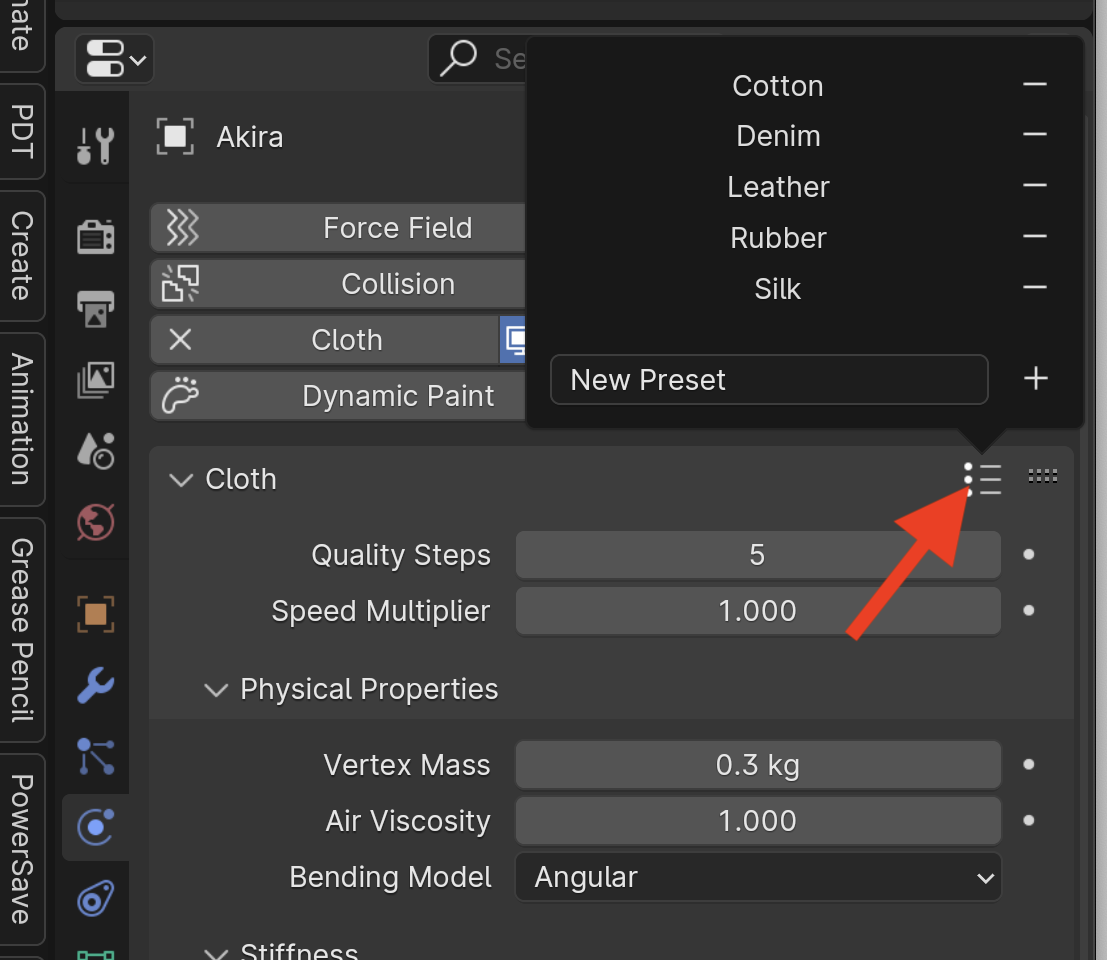
Task: Collapse the Cloth panel
Action: (181, 480)
